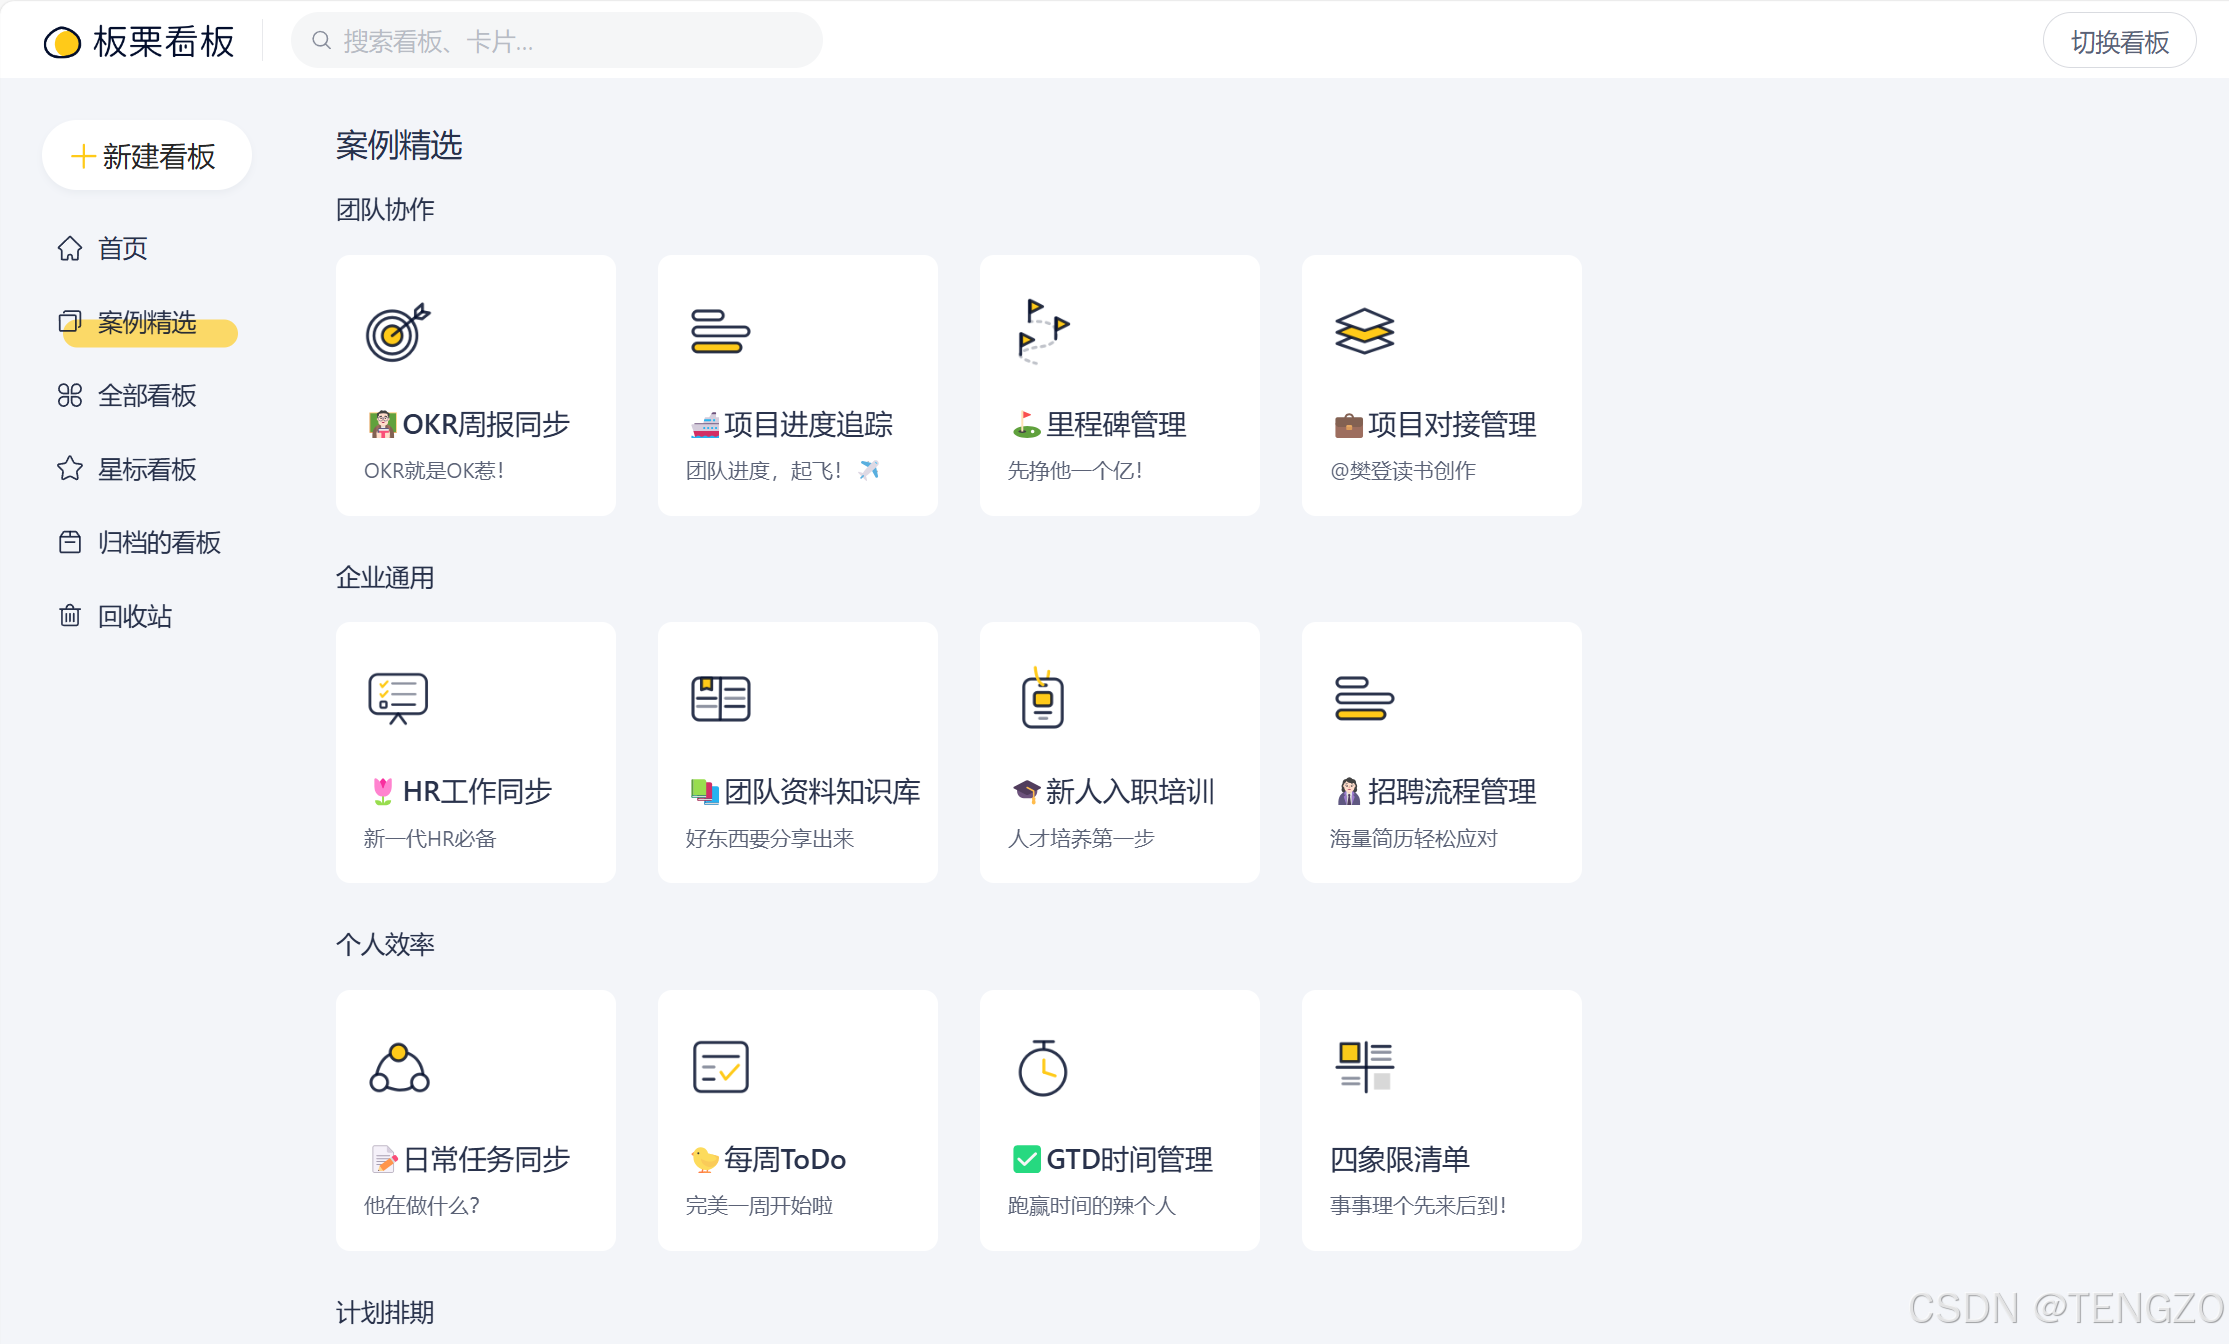
Task: Open 星标看板 starred boards
Action: point(146,469)
